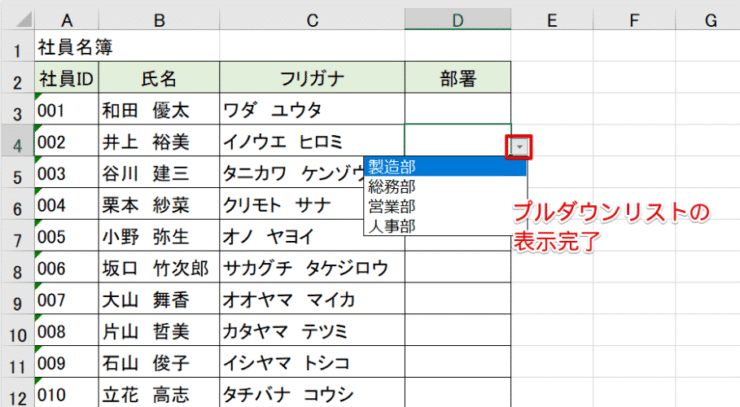Select column G header
Image resolution: width=740 pixels, height=407 pixels.
click(x=708, y=20)
